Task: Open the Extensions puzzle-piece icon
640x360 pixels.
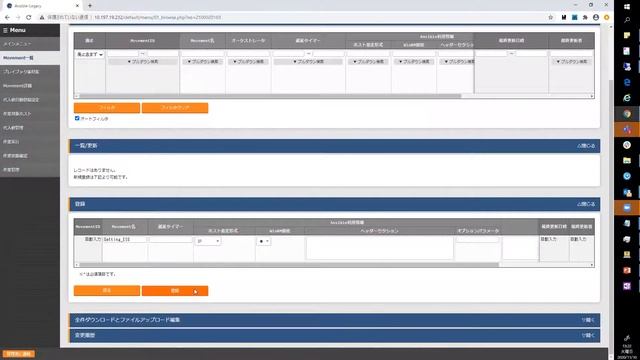Action: pos(585,18)
